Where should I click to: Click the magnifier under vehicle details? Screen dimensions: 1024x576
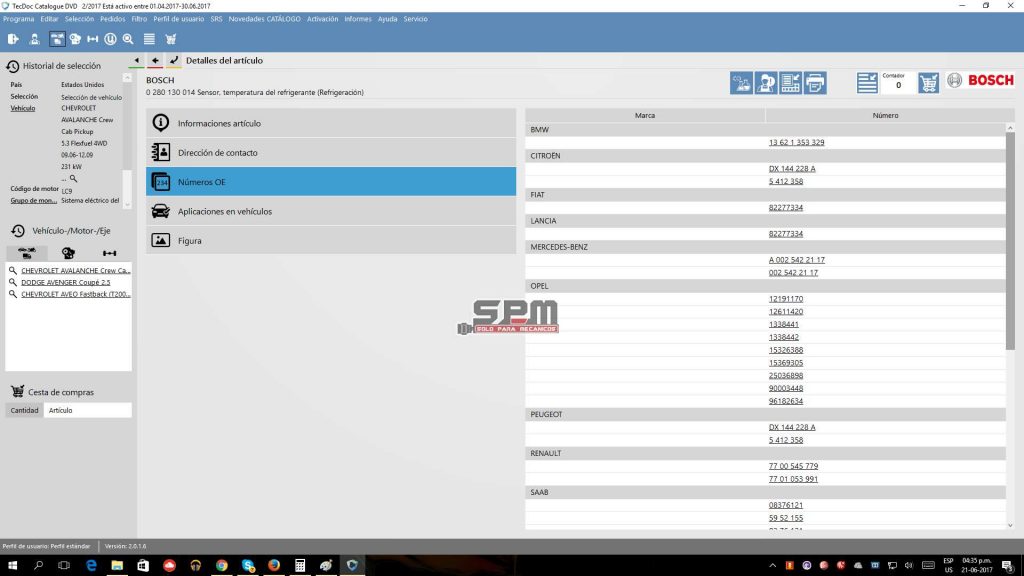(x=73, y=178)
